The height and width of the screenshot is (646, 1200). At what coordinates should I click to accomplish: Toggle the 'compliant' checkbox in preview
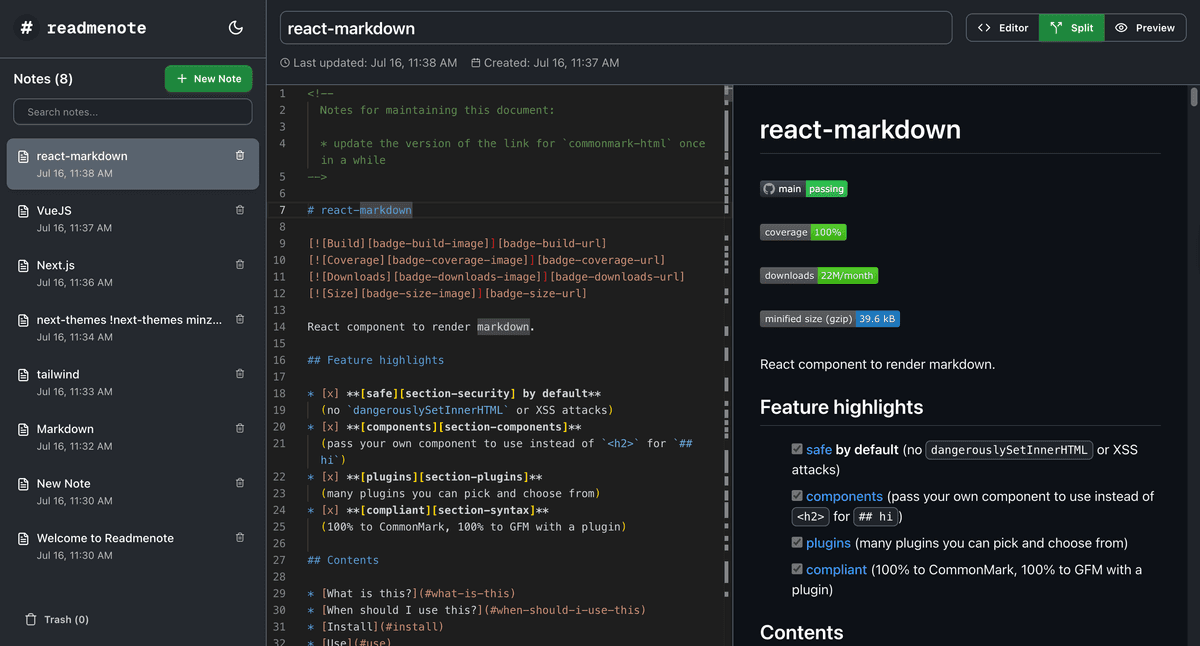click(797, 569)
